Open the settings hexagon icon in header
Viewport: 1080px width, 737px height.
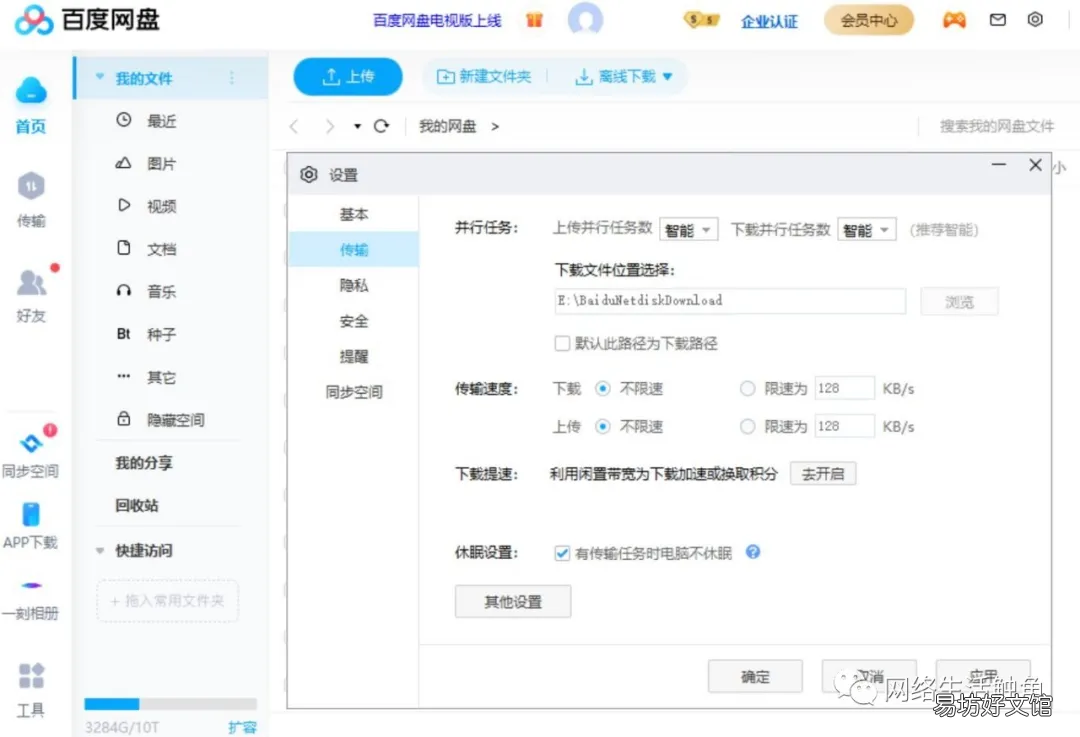point(1035,19)
